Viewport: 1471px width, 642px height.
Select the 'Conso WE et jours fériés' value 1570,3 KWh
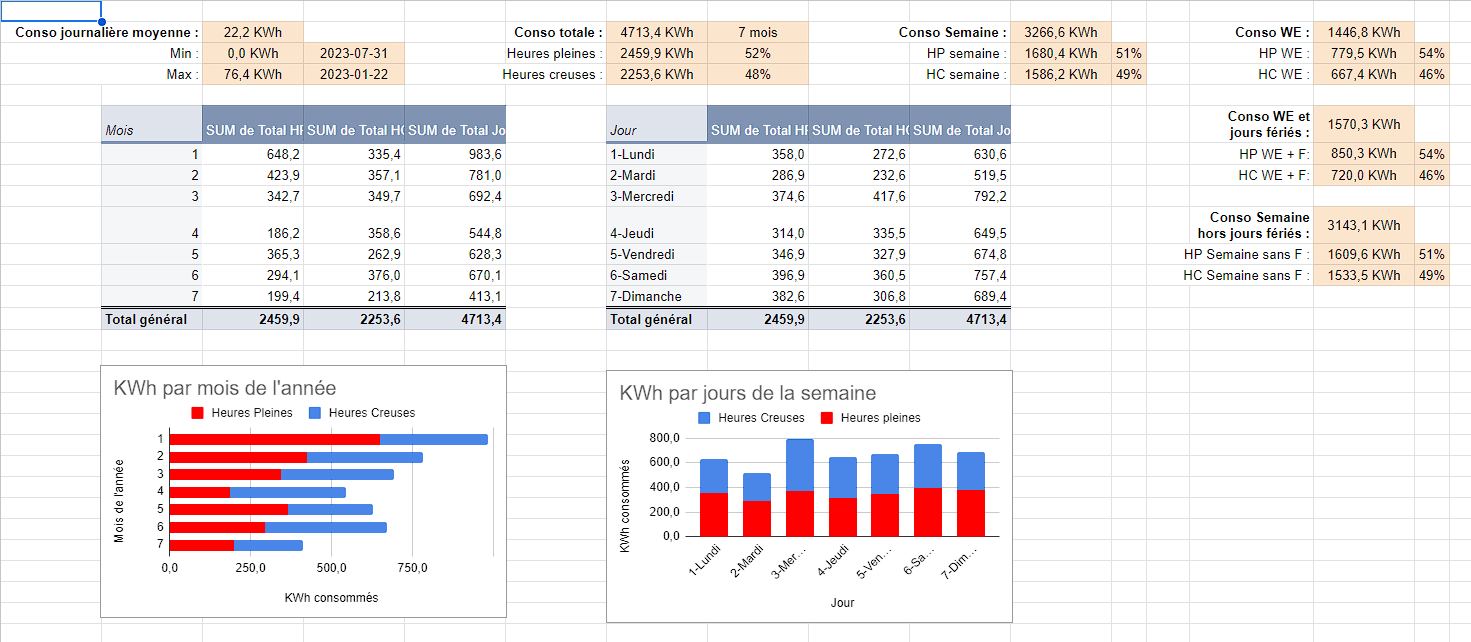click(1363, 125)
